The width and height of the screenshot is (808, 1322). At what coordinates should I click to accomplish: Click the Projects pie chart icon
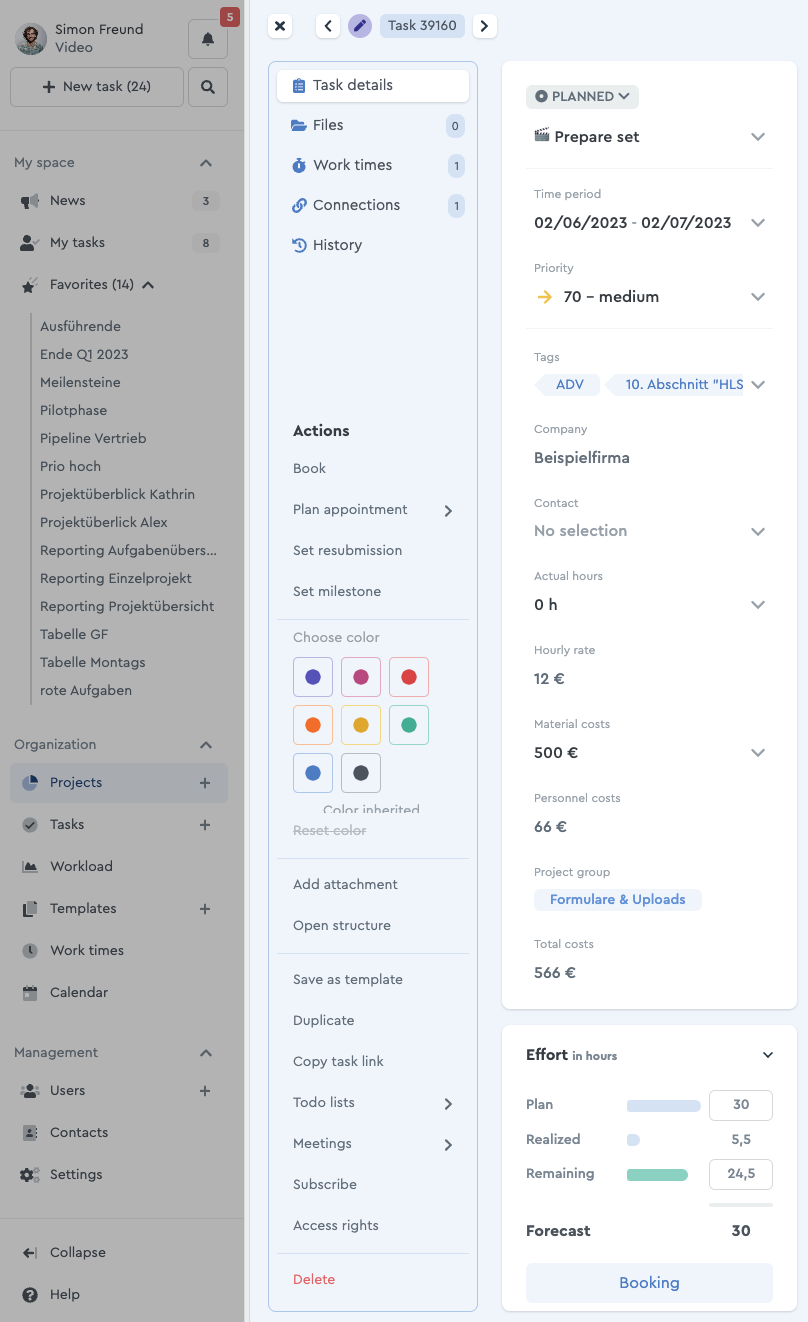pyautogui.click(x=30, y=783)
